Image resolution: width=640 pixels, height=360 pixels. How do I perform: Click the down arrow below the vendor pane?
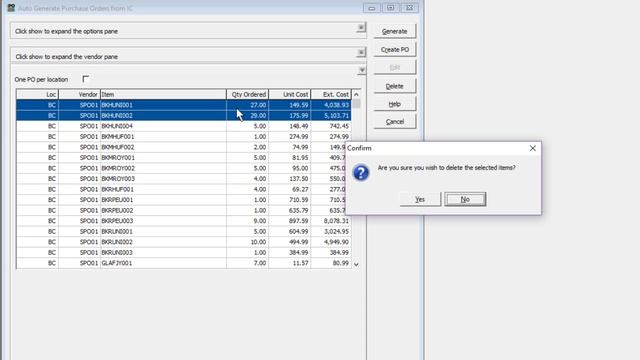362,70
